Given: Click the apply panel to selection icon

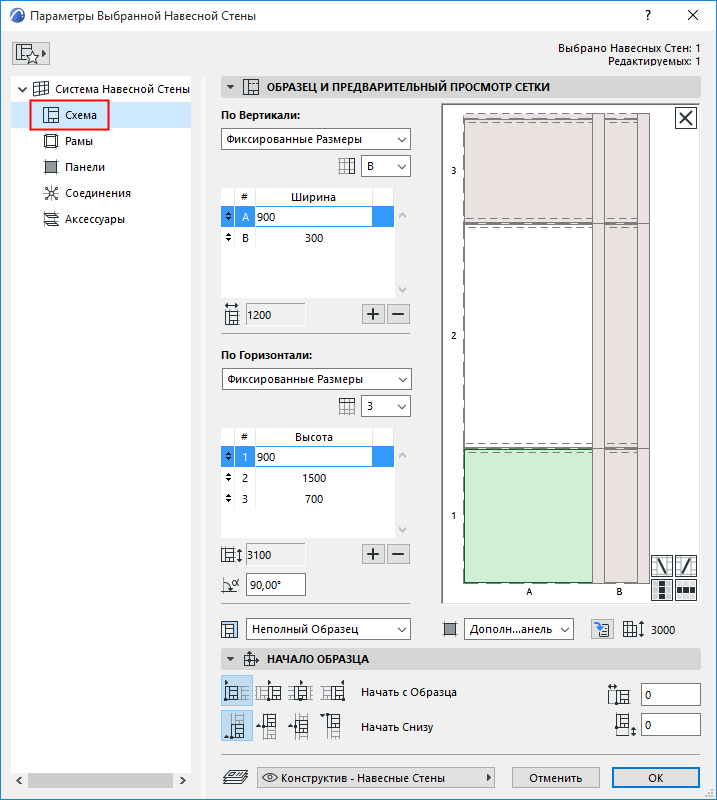Looking at the screenshot, I should click(602, 630).
